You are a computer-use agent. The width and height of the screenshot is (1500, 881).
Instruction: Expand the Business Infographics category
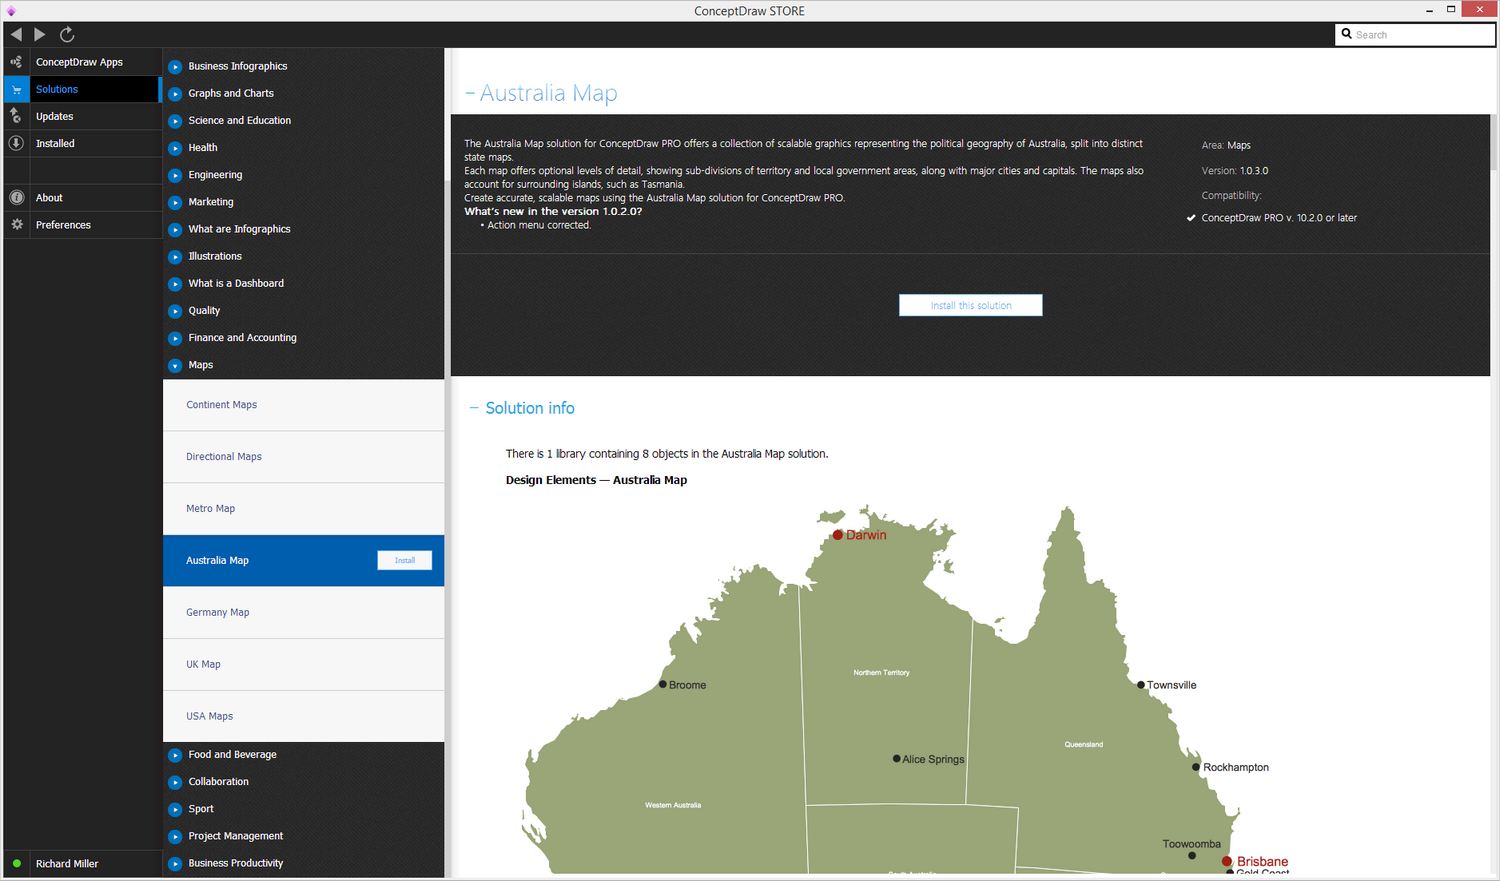(175, 66)
